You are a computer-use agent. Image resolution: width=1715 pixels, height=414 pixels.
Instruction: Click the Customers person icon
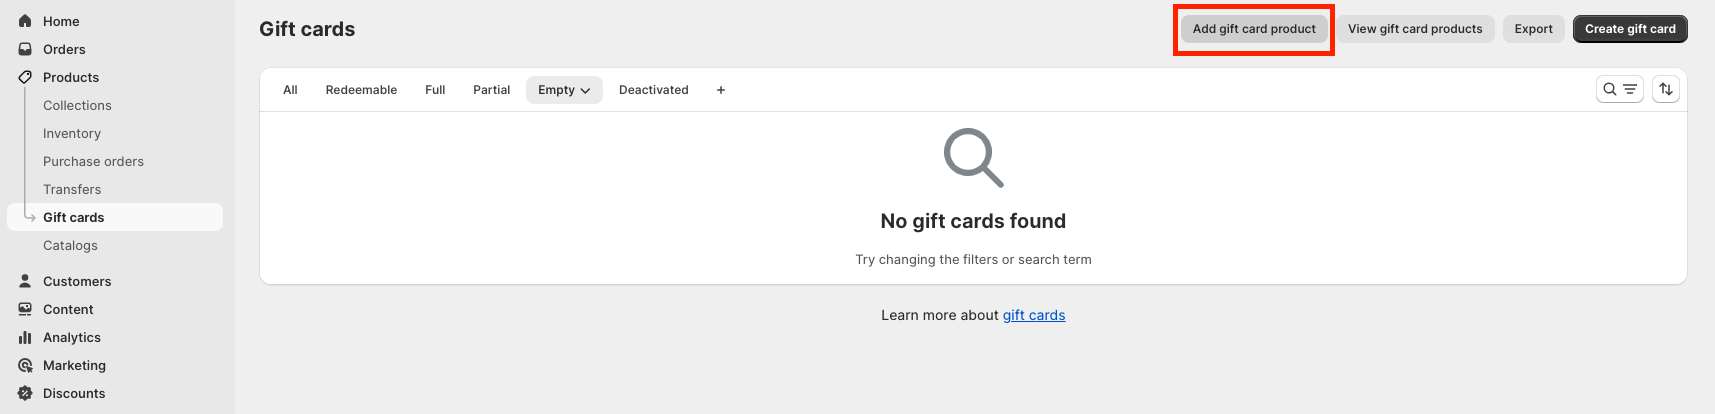pyautogui.click(x=25, y=281)
